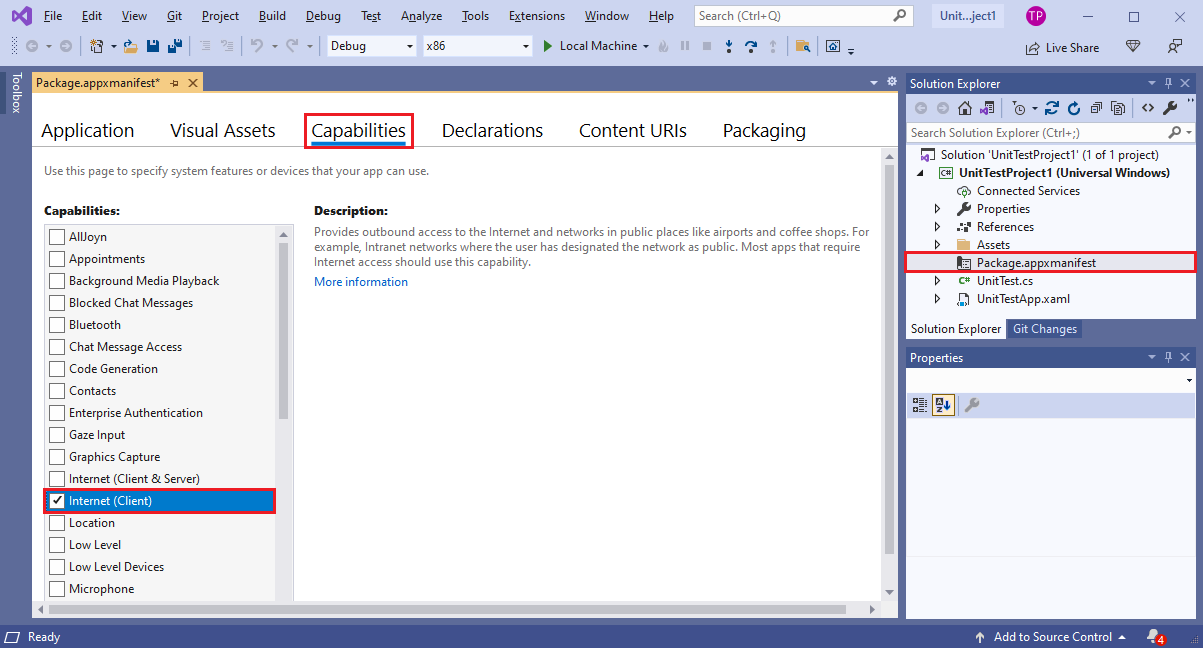Viewport: 1203px width, 648px height.
Task: Pin the Package.appxmanifest tab
Action: (174, 83)
